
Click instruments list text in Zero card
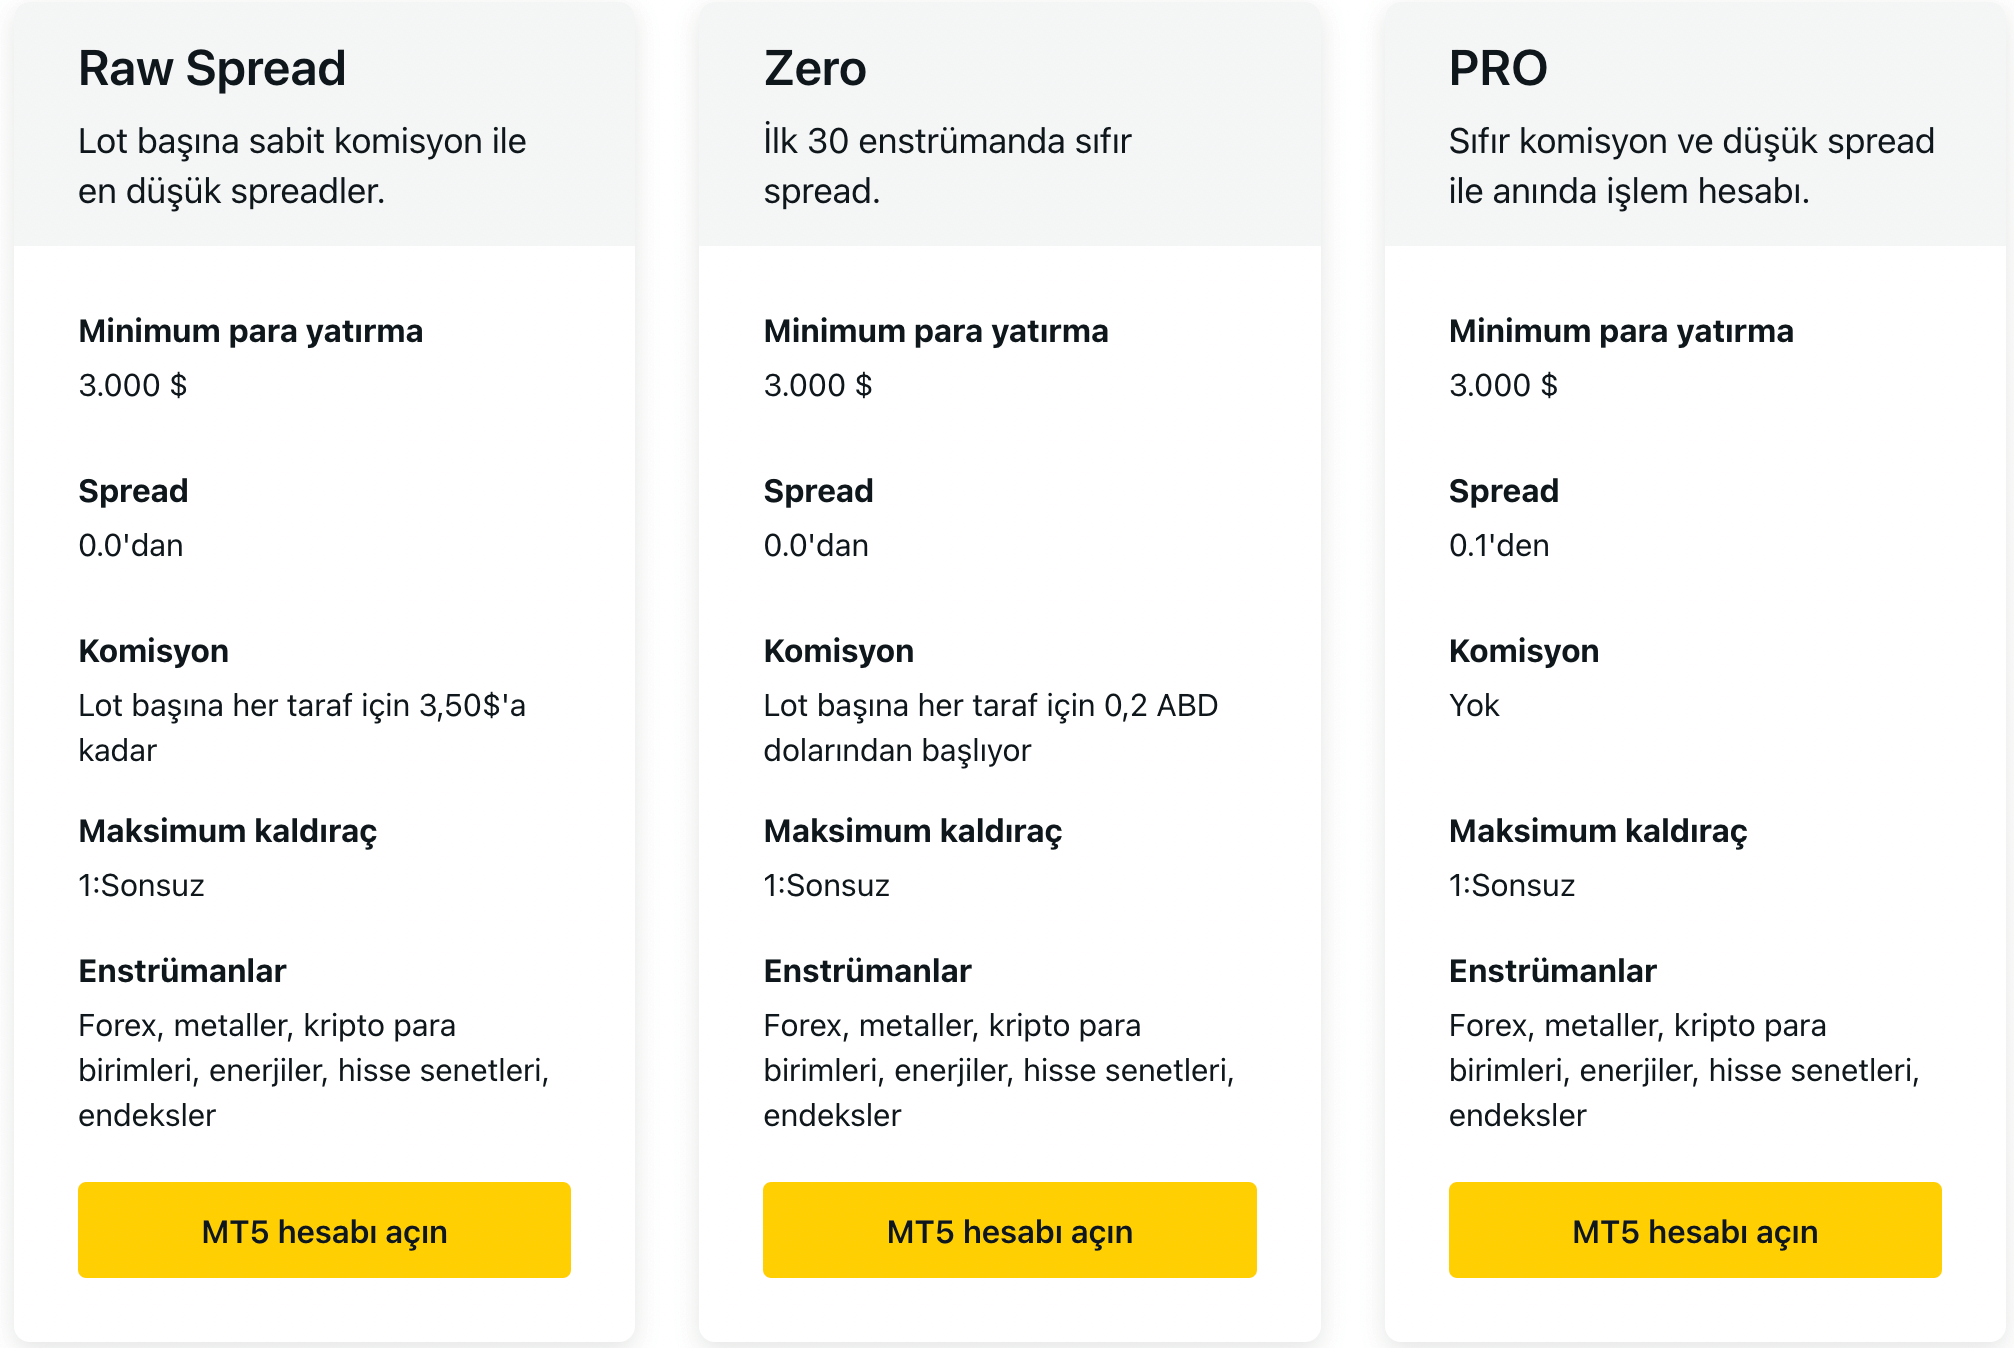(999, 1070)
